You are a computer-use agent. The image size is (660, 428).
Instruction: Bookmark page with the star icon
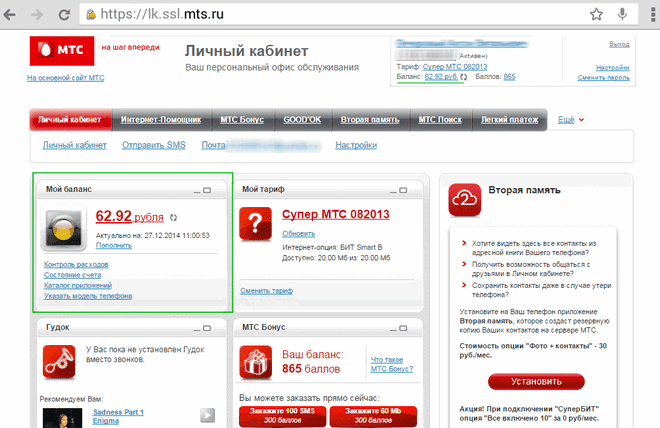click(x=596, y=14)
